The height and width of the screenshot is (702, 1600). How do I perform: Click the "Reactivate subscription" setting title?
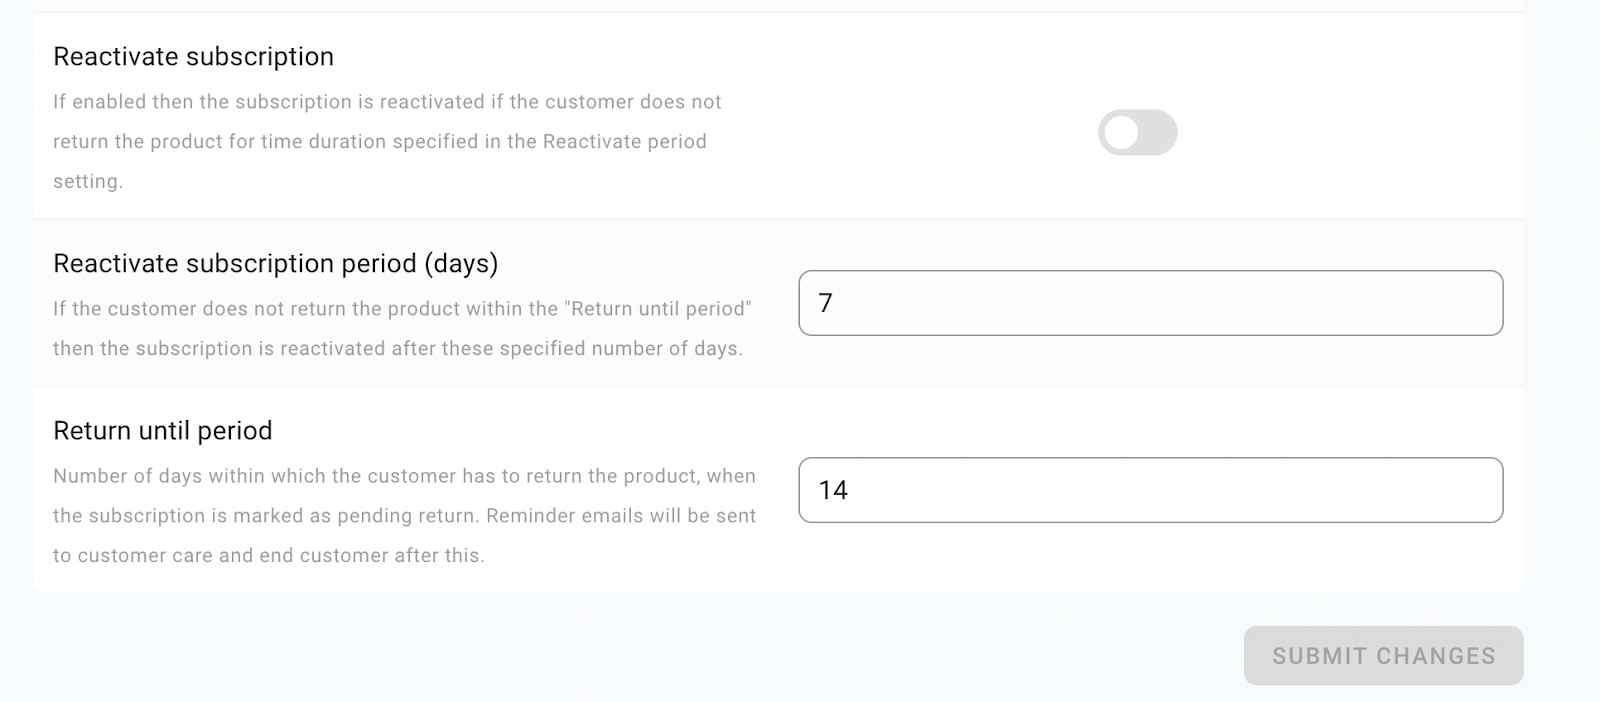(193, 57)
